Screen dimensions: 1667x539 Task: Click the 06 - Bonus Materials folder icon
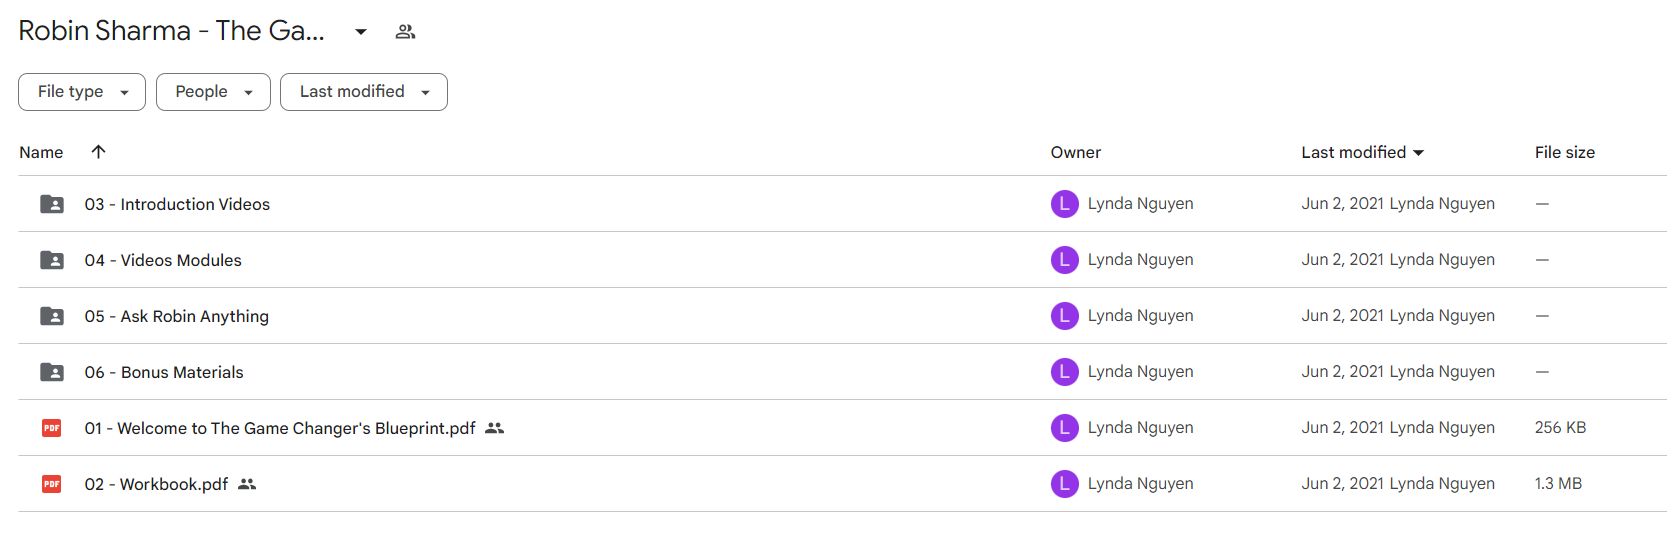(x=52, y=372)
